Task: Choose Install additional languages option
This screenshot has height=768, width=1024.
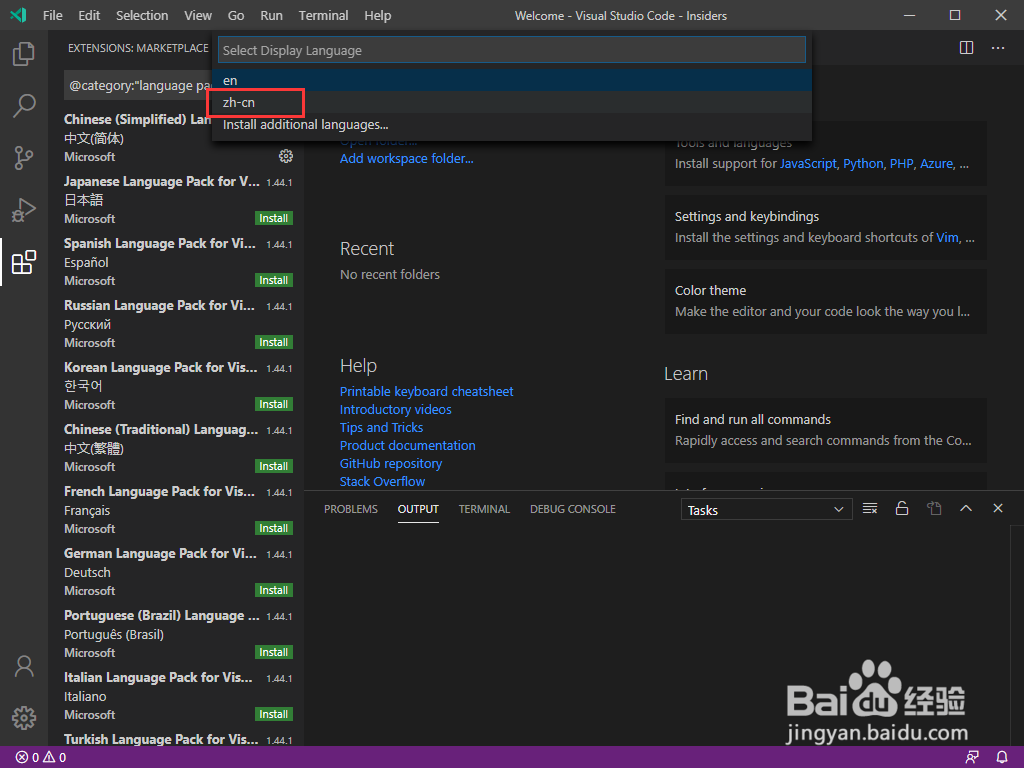Action: [x=512, y=125]
